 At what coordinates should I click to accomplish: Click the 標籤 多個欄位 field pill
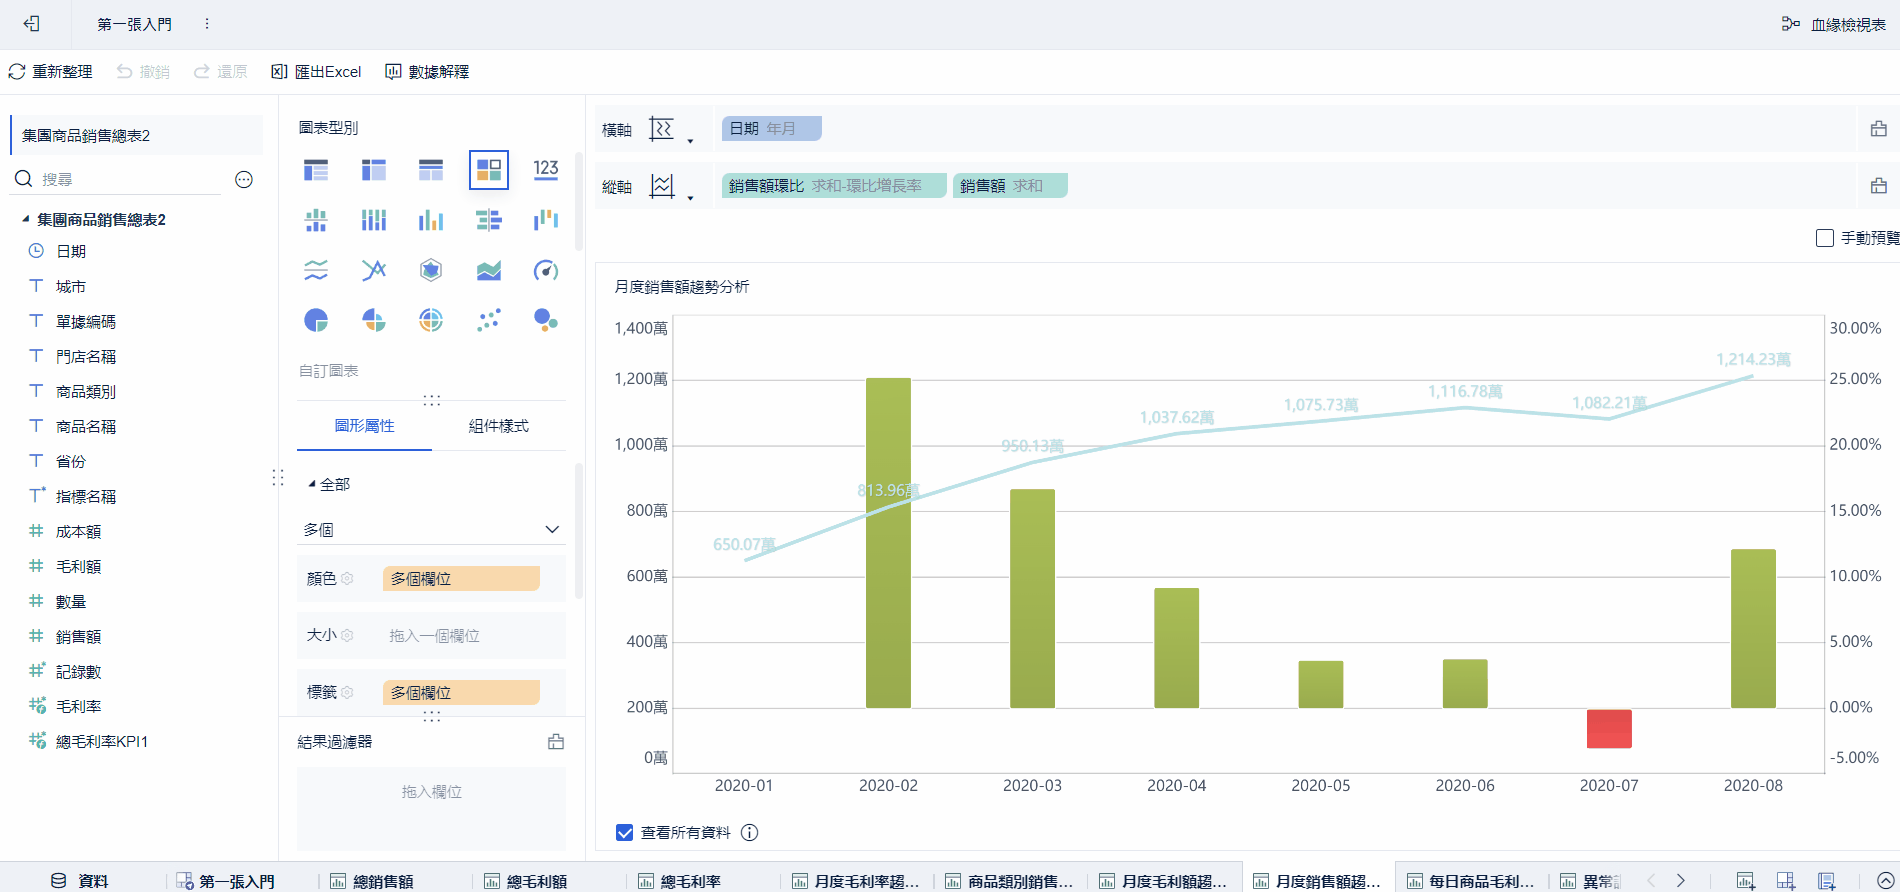pos(461,692)
